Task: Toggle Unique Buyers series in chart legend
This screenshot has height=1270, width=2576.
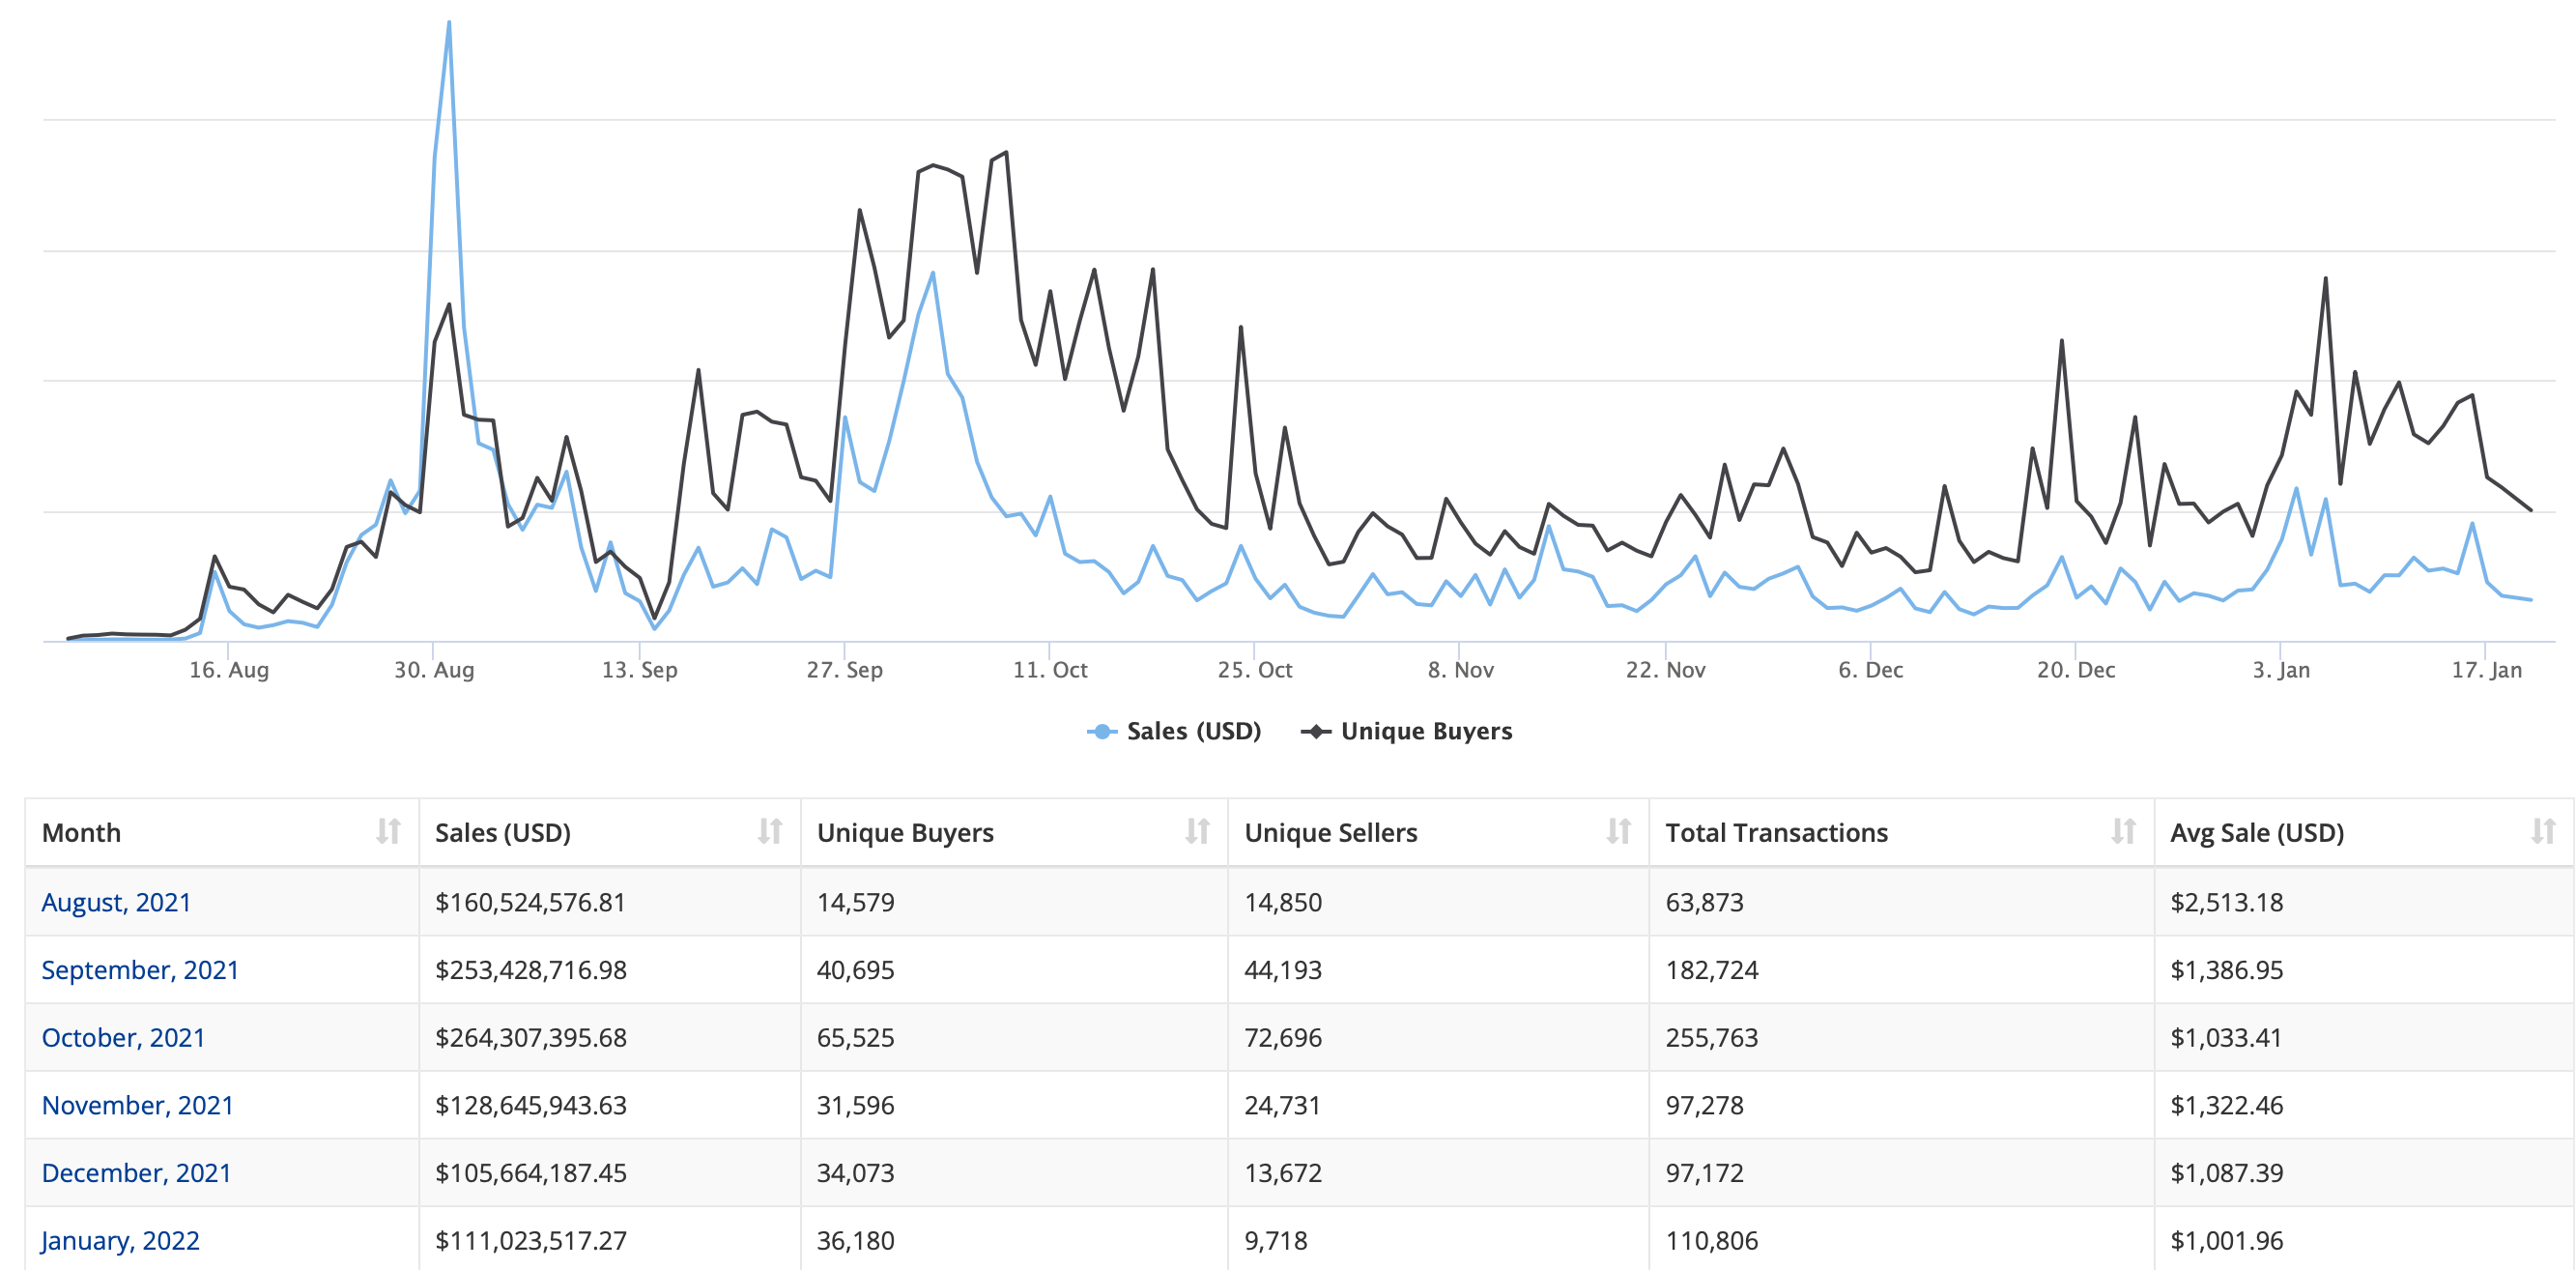Action: click(x=1406, y=731)
